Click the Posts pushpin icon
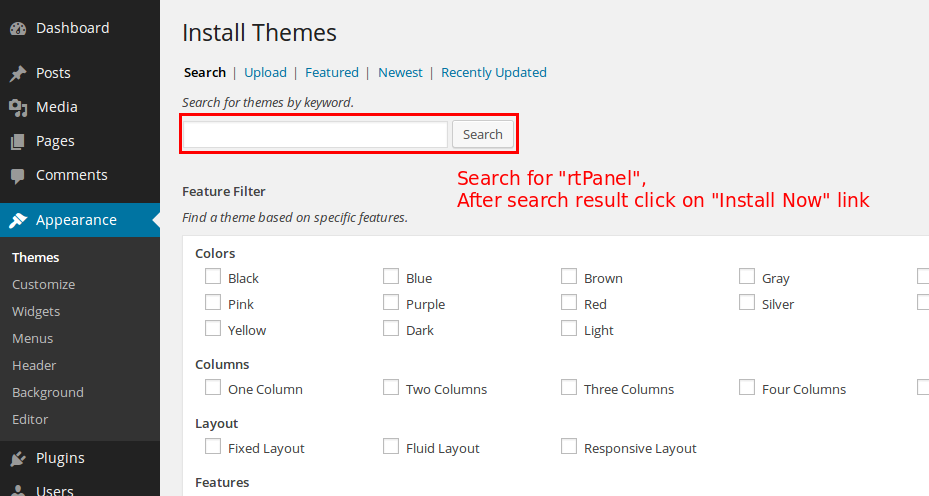 (x=18, y=73)
